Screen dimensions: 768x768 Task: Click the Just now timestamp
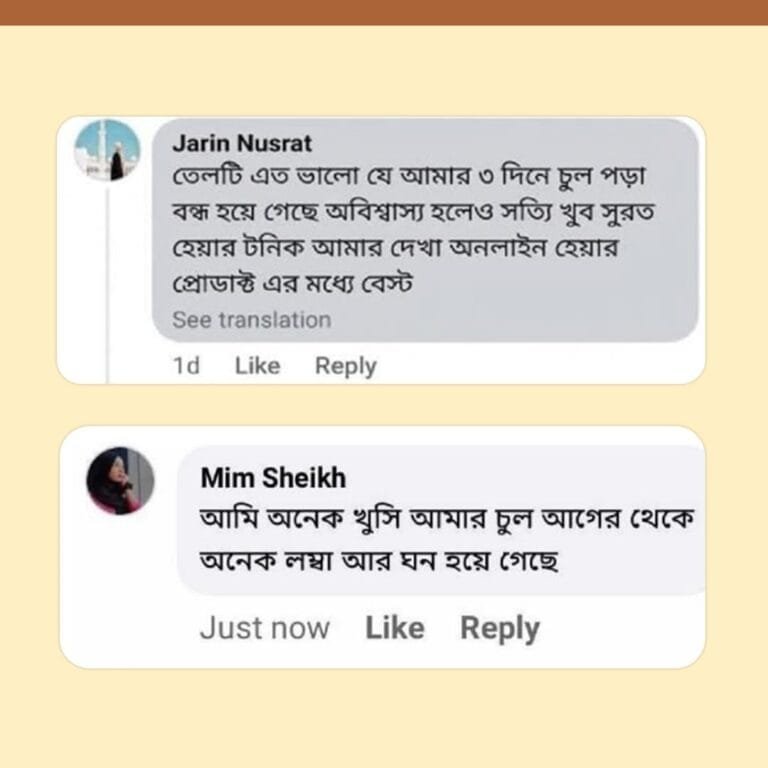(264, 628)
